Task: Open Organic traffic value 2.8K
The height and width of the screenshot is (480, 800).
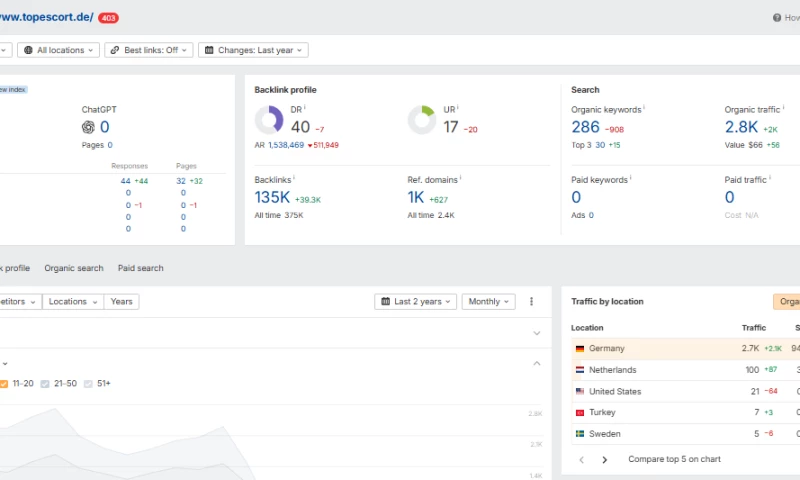Action: pos(741,127)
